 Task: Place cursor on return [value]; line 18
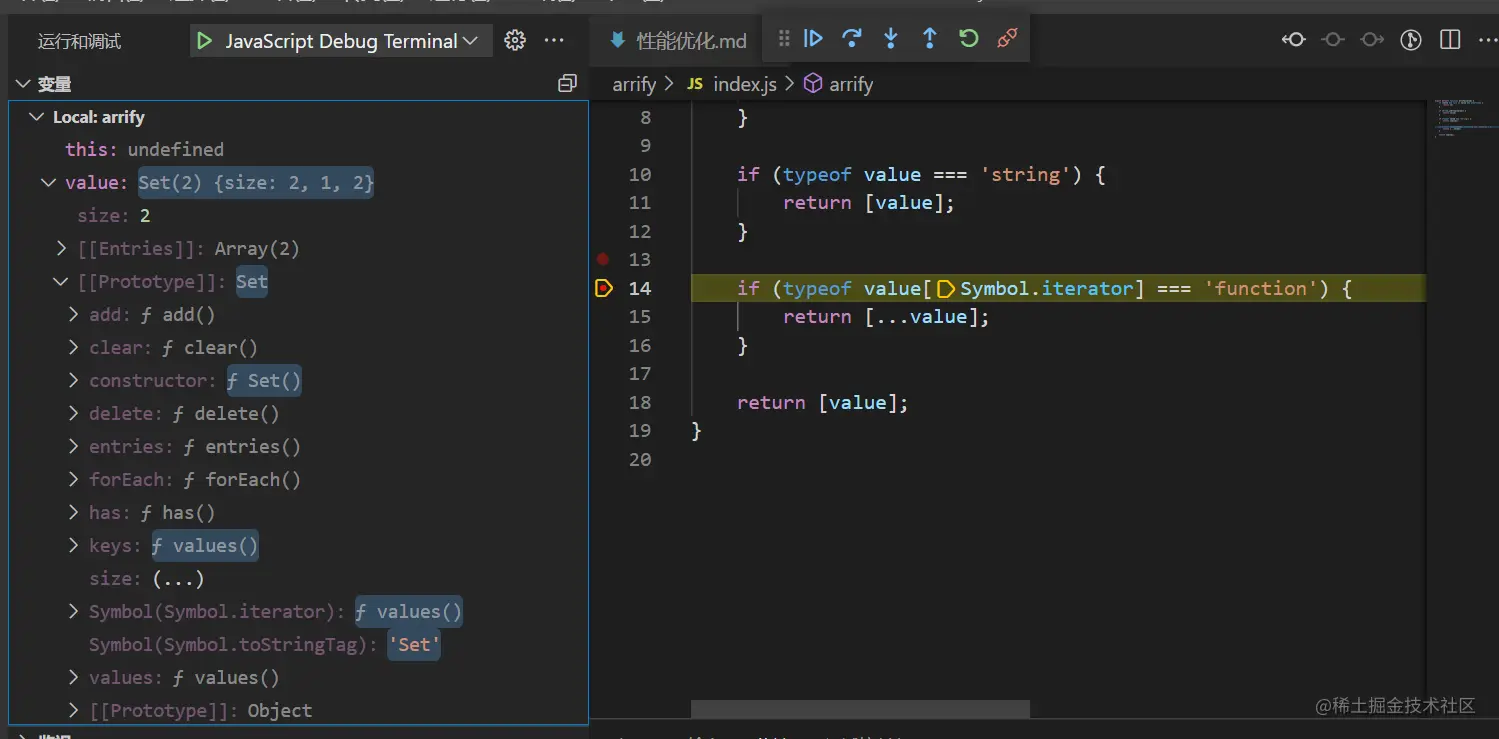823,403
